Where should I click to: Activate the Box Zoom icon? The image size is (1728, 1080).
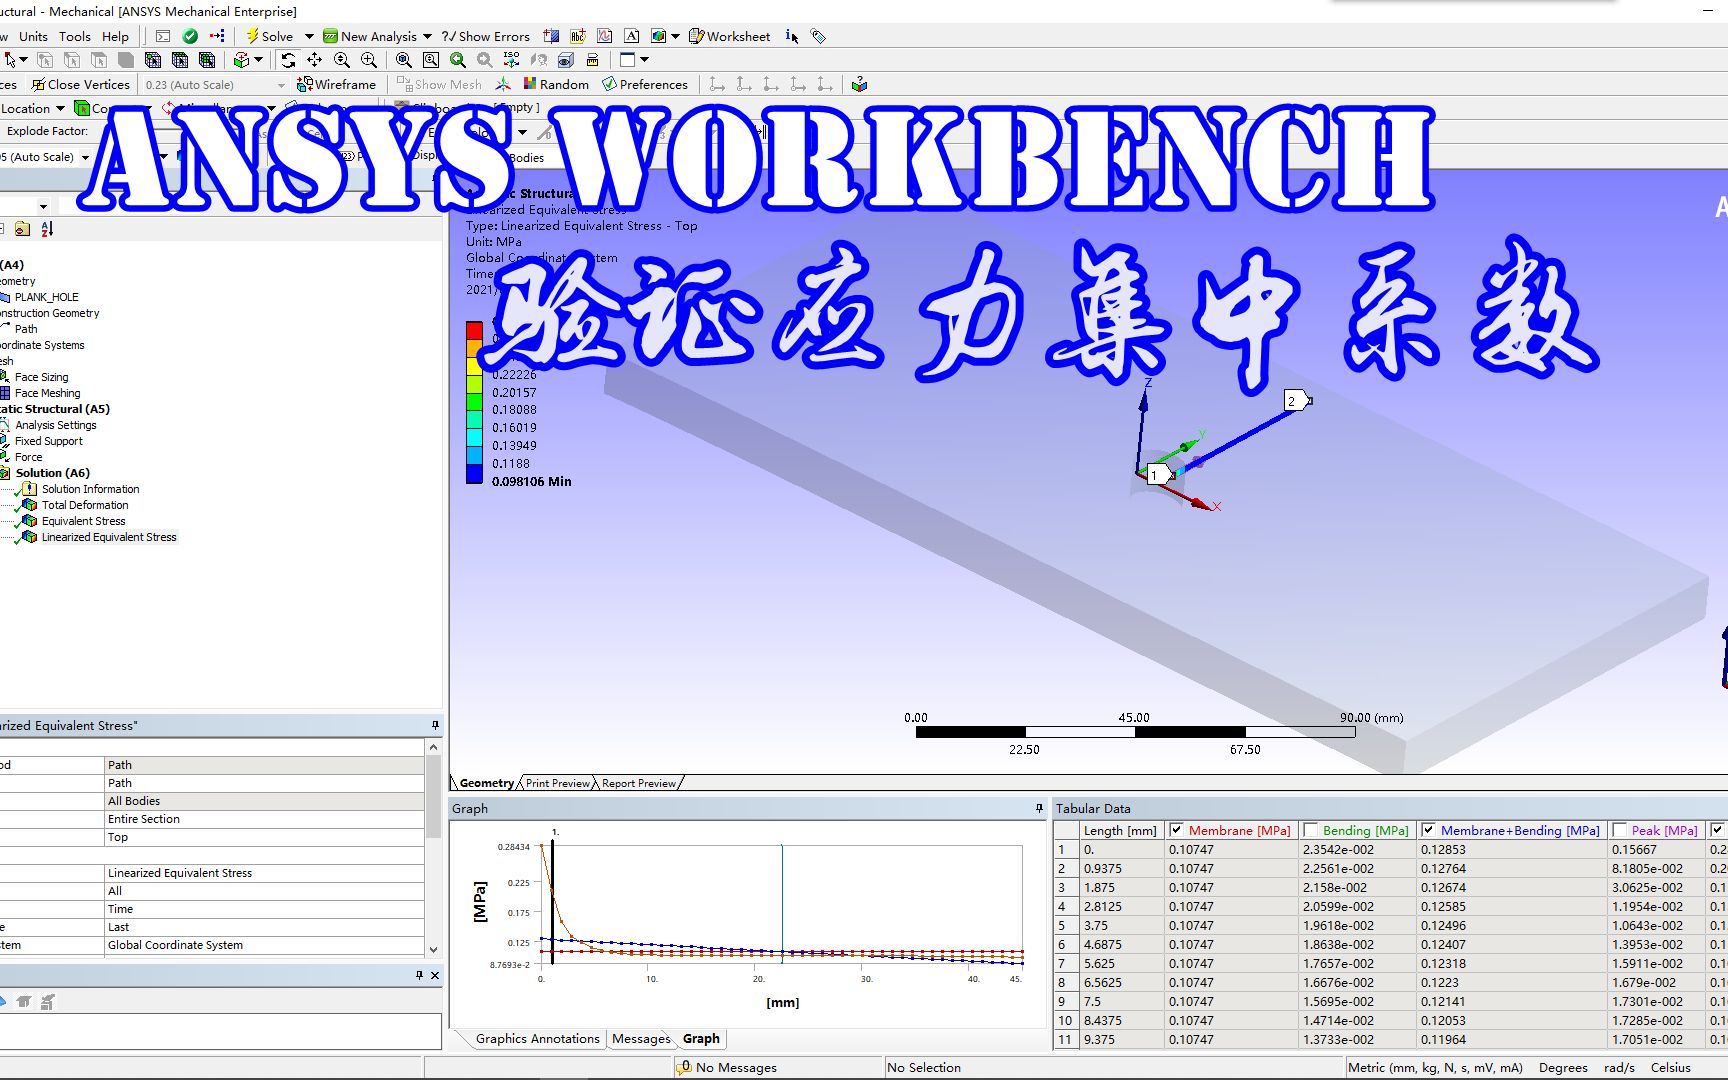click(x=369, y=60)
